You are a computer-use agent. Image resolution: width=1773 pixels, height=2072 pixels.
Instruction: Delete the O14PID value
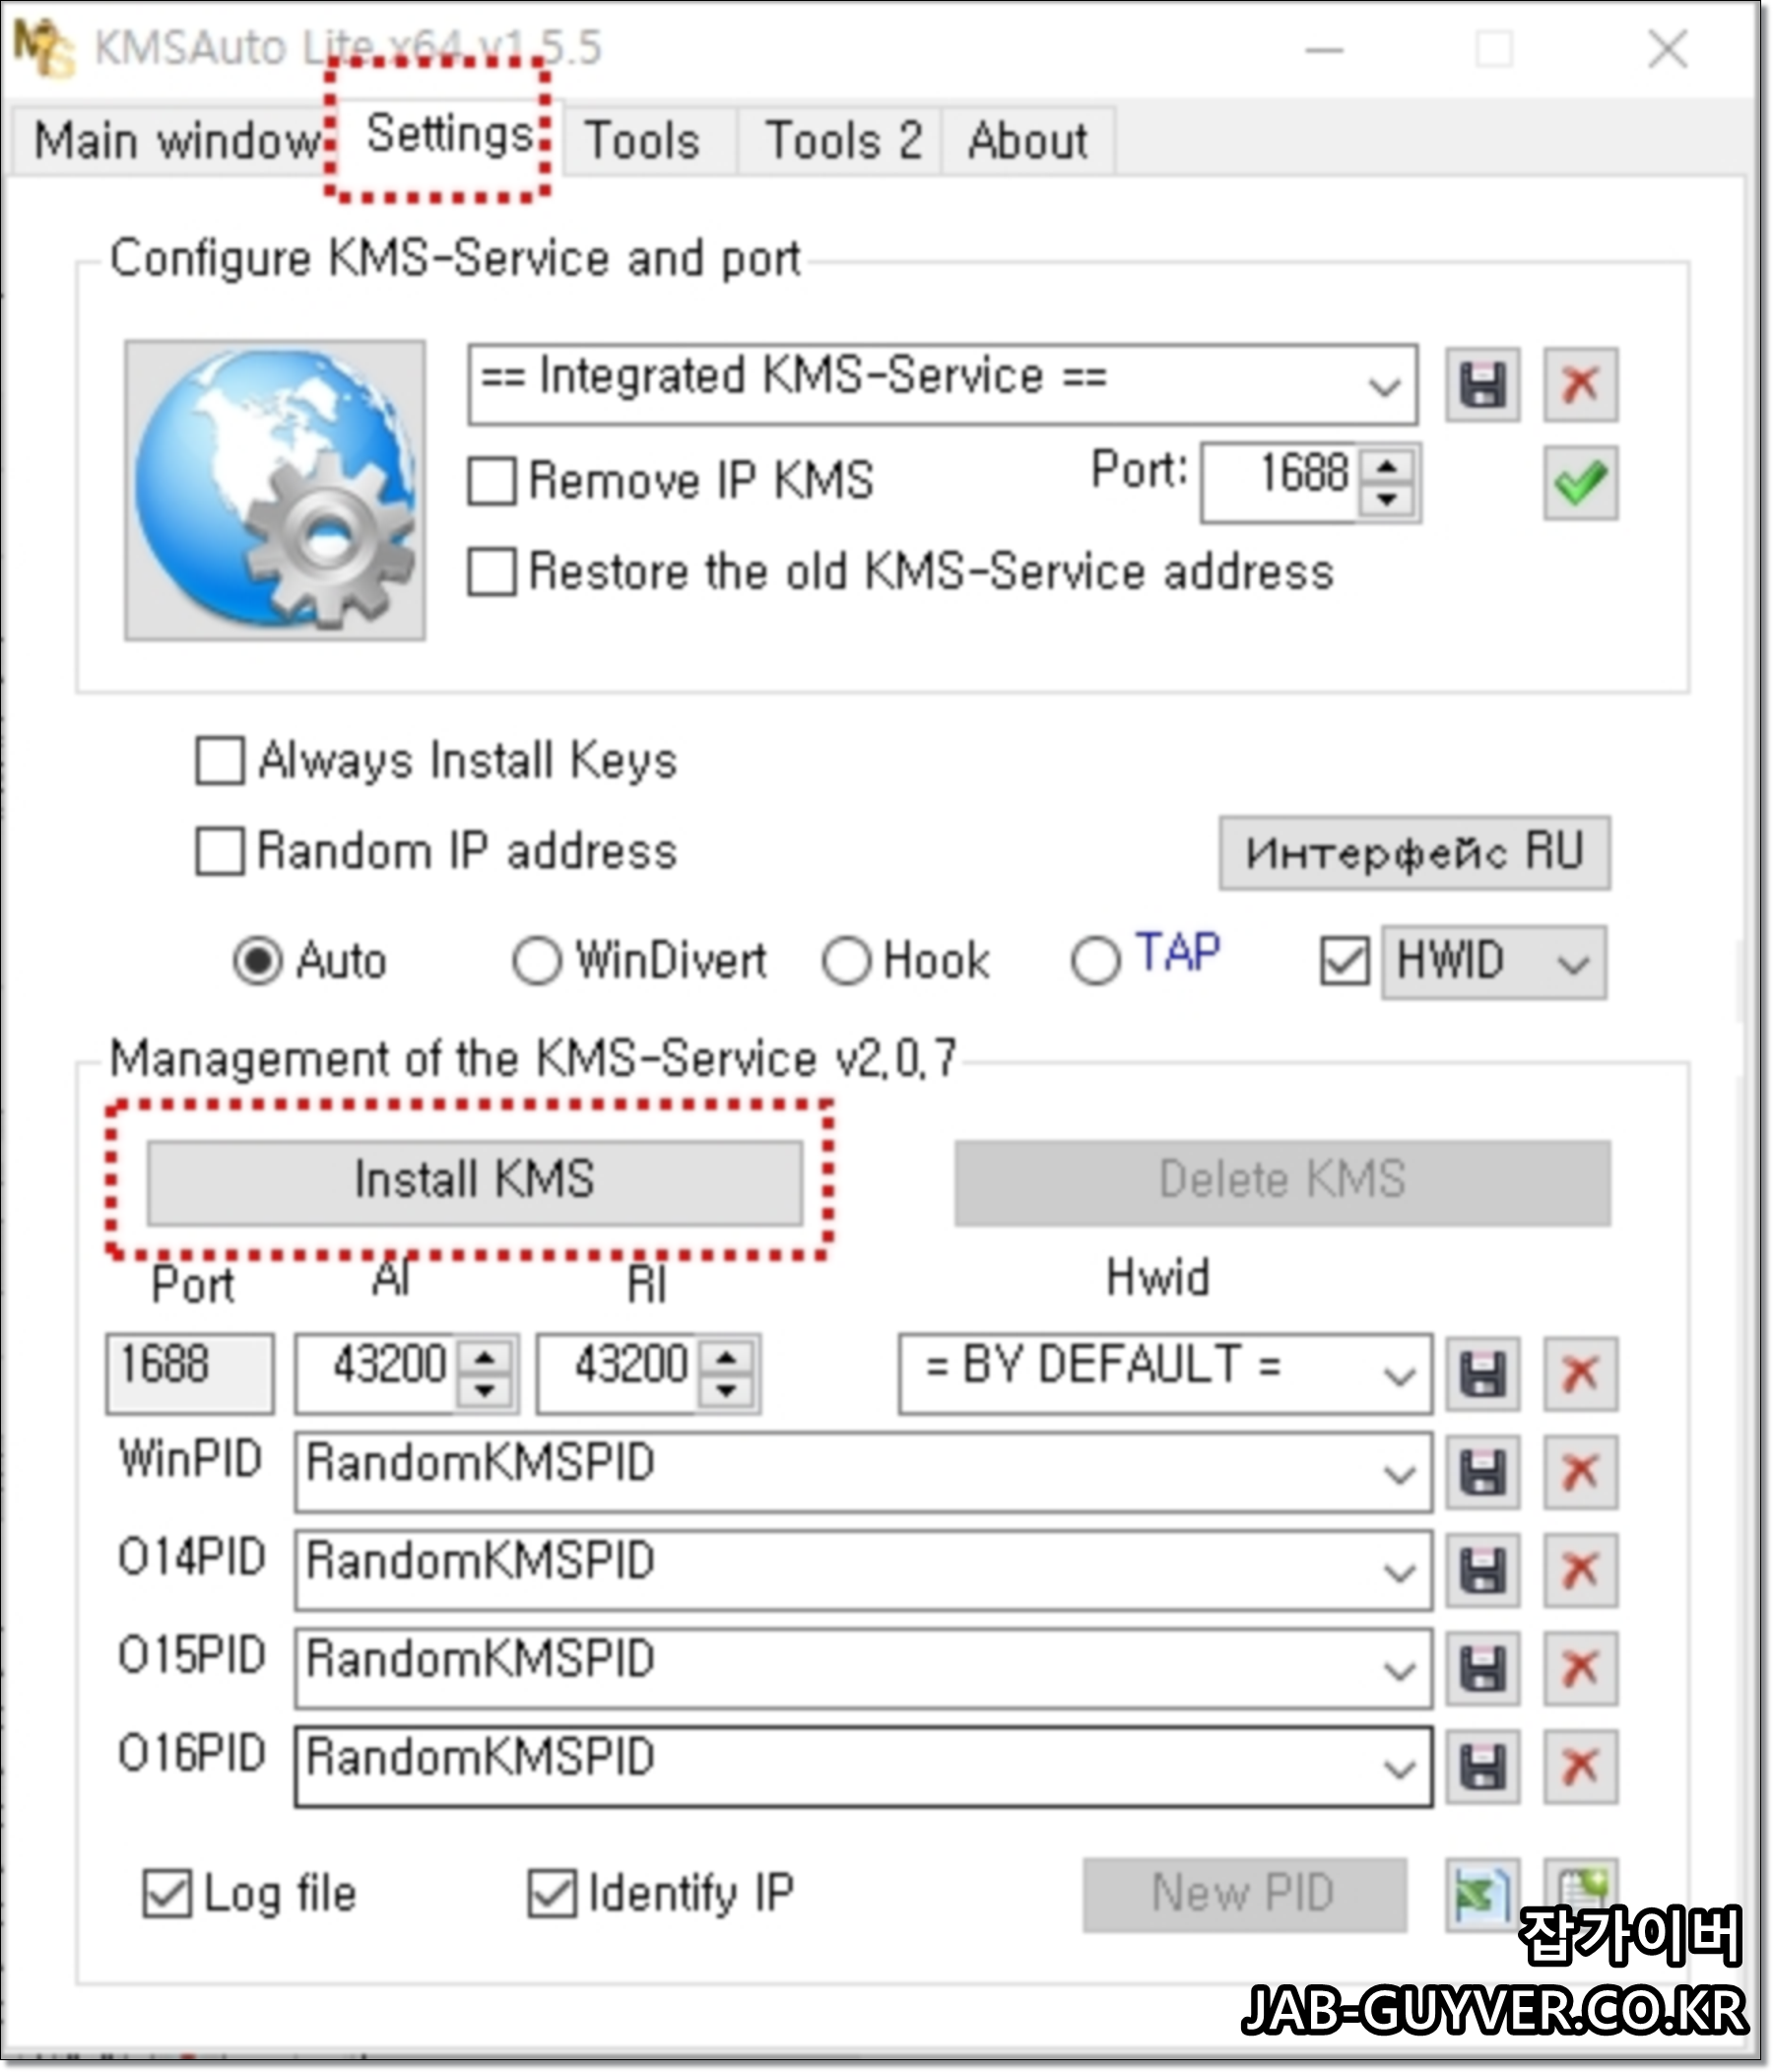coord(1580,1570)
